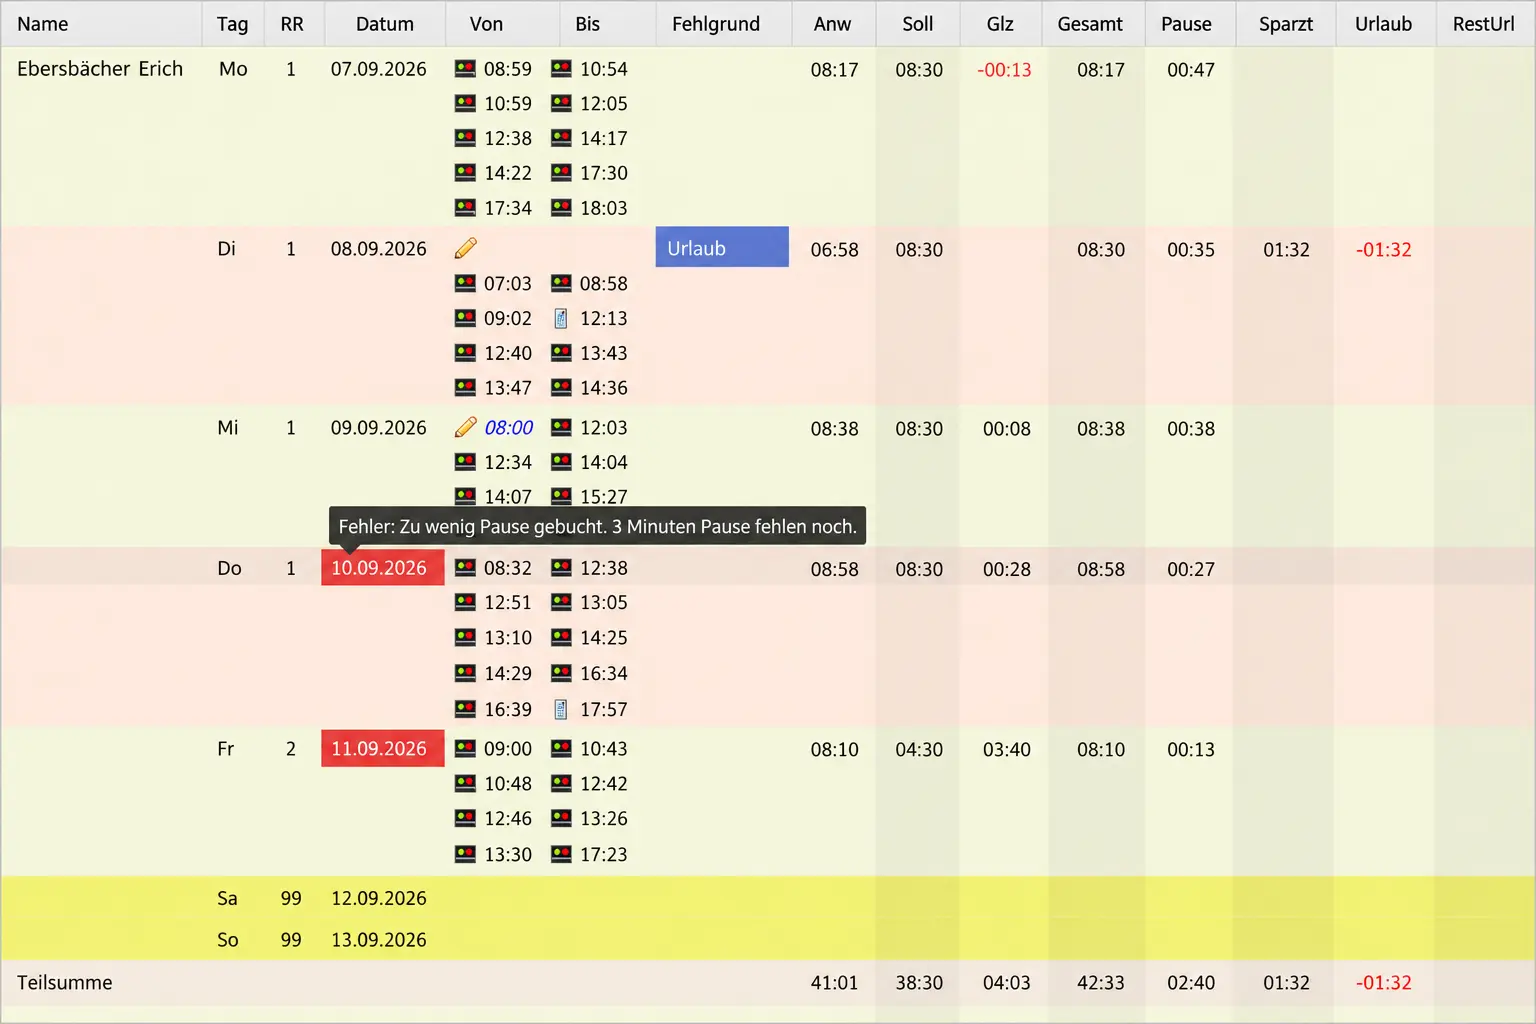This screenshot has height=1024, width=1536.
Task: Click the terminal icon next to 16:34
Action: (561, 673)
